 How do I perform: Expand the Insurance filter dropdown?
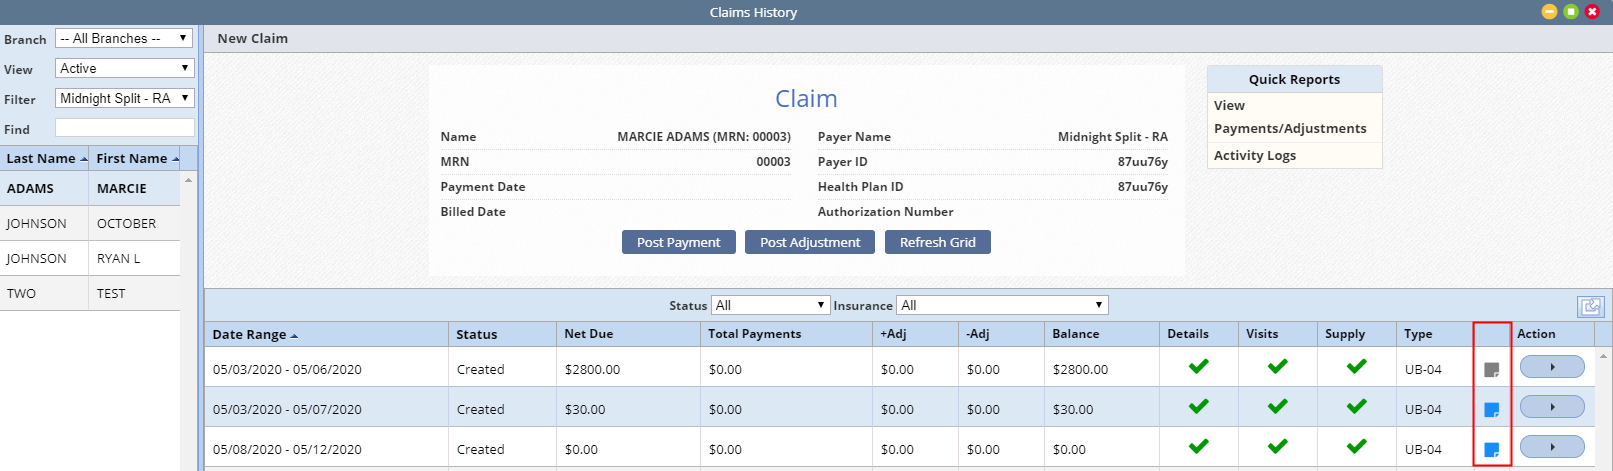1002,306
